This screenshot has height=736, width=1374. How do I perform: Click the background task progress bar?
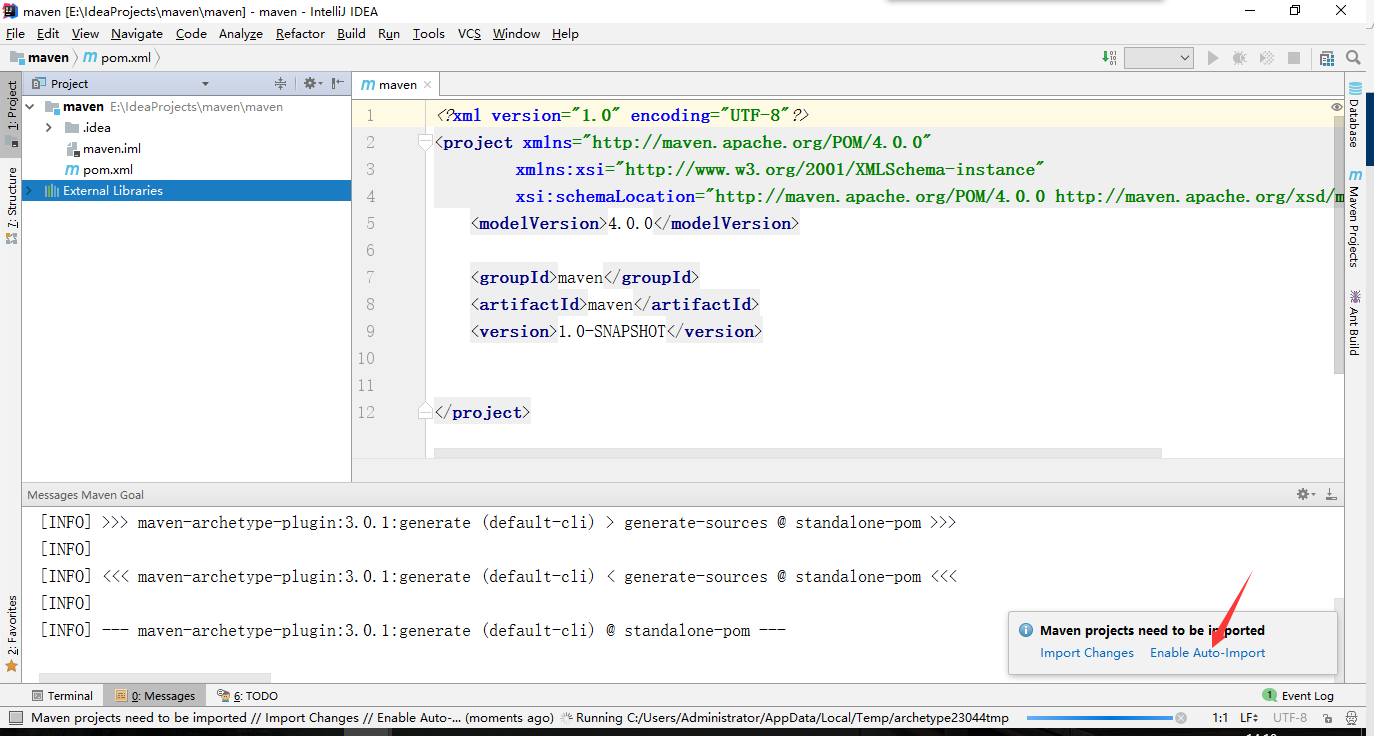pos(1099,718)
